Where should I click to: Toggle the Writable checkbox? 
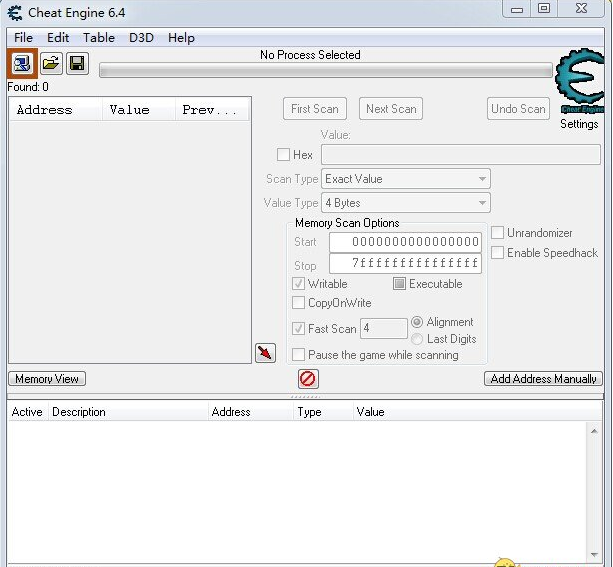pyautogui.click(x=298, y=284)
